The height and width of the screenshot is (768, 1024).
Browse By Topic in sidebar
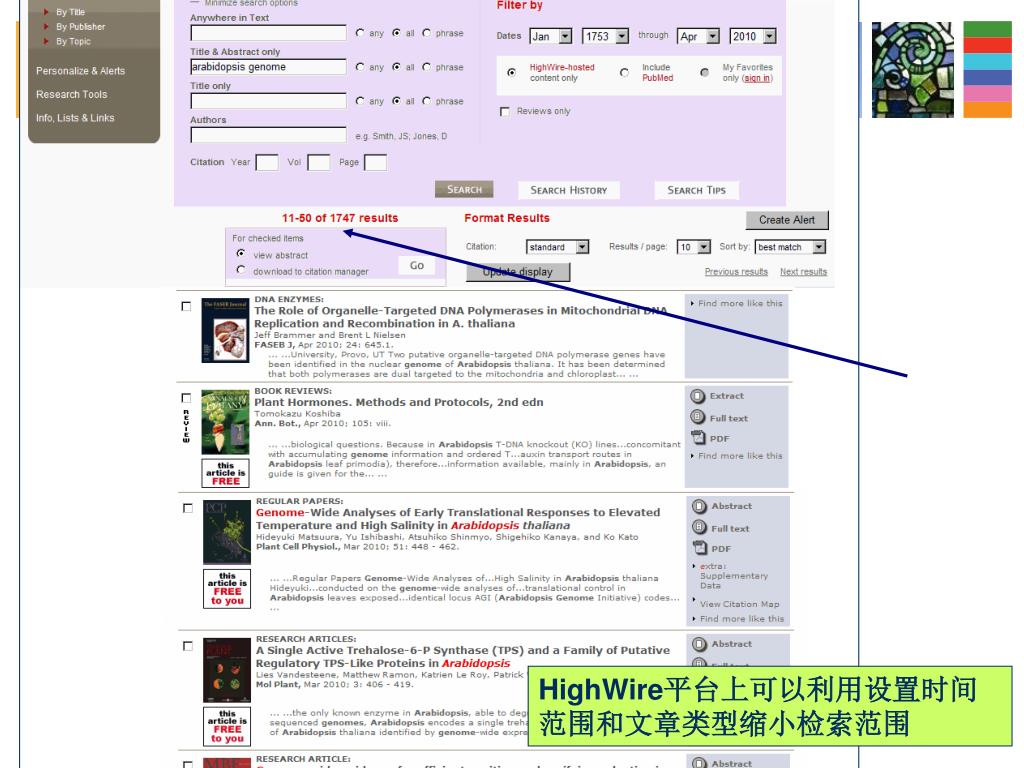(73, 41)
